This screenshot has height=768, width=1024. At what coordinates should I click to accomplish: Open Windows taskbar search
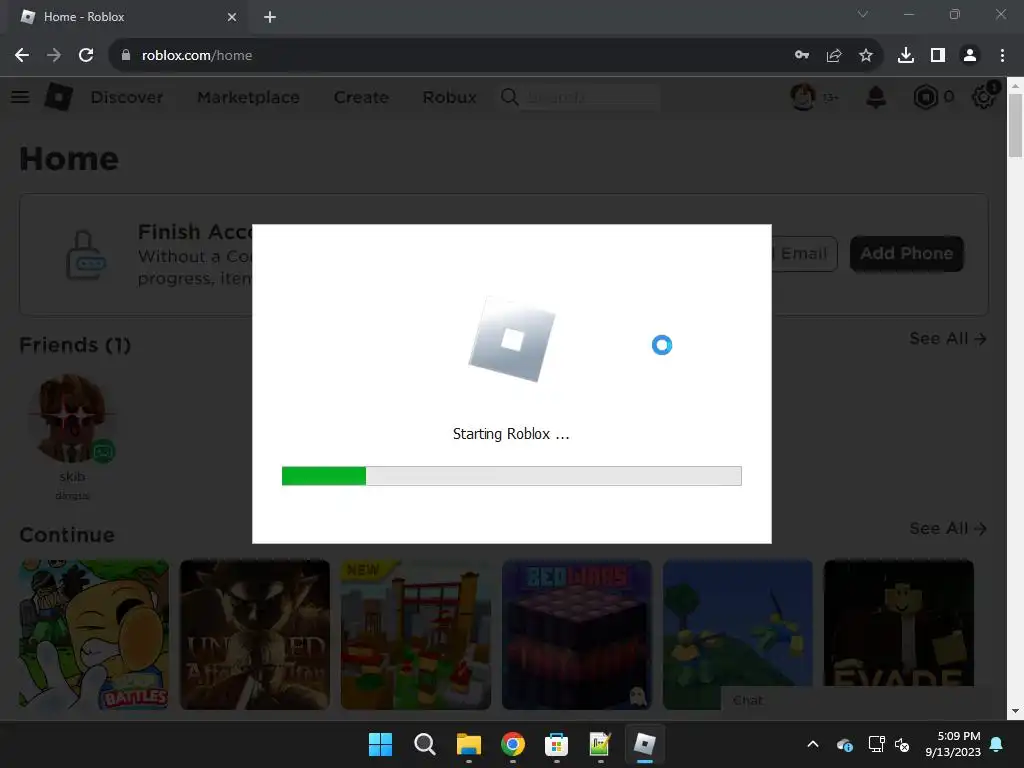coord(424,744)
